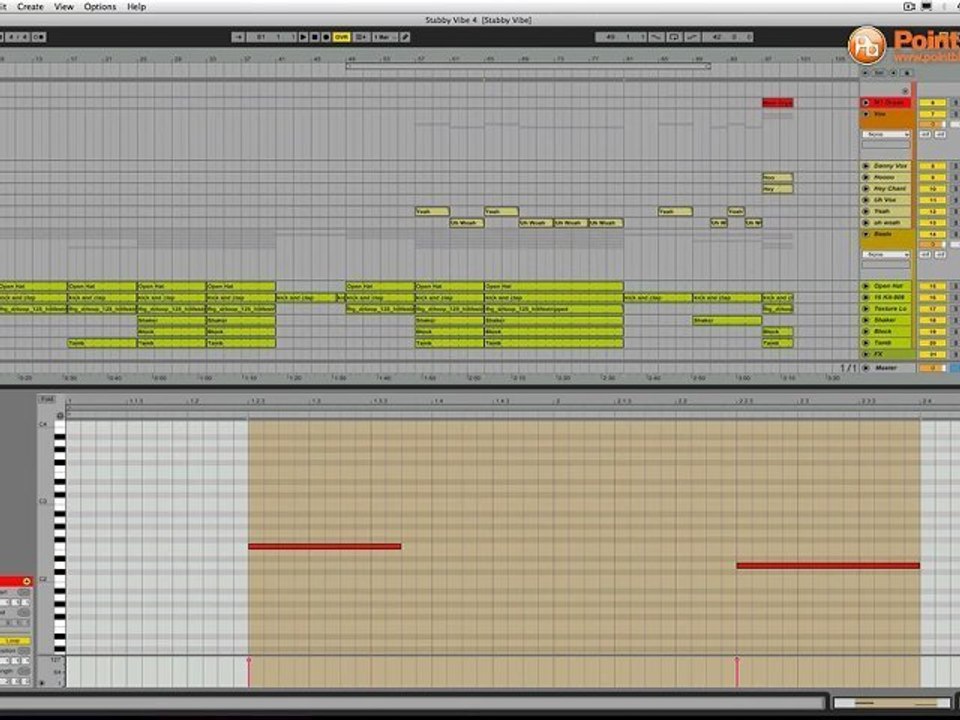Click the camera icon in macOS menu bar
Image resolution: width=960 pixels, height=720 pixels.
point(909,7)
